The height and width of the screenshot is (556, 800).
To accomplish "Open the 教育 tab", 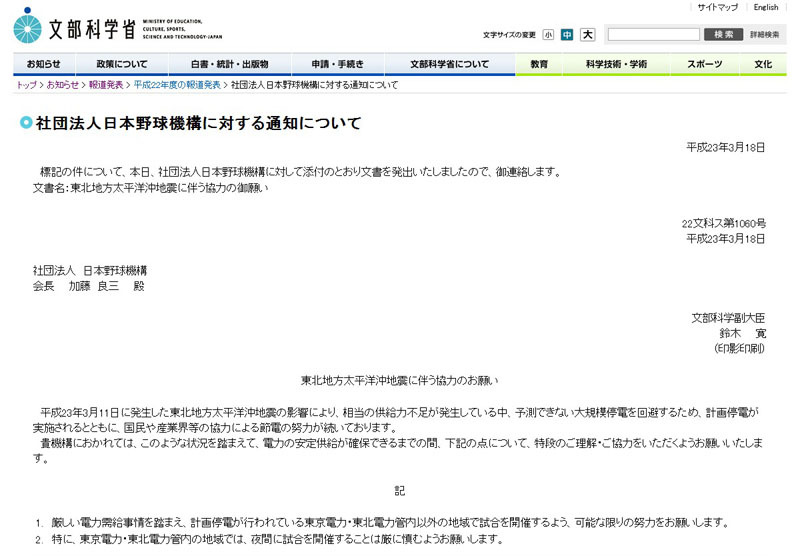I will [x=539, y=64].
